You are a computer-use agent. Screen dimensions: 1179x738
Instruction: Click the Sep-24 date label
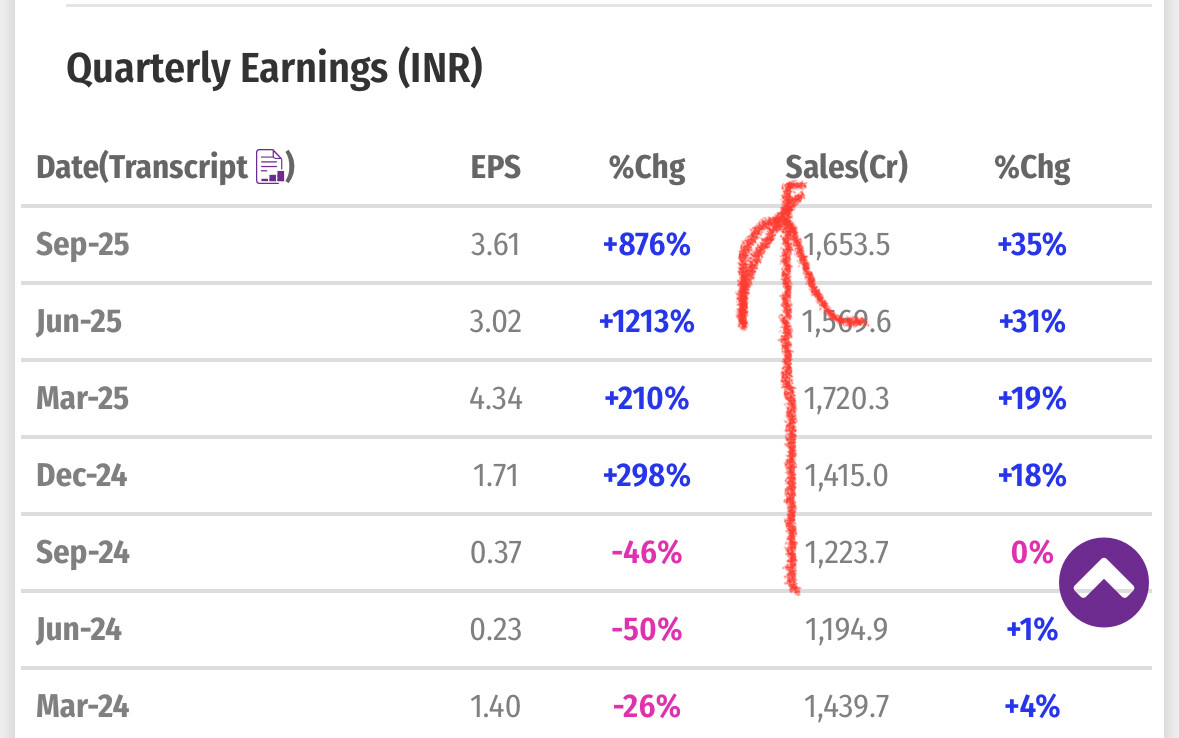pyautogui.click(x=83, y=552)
